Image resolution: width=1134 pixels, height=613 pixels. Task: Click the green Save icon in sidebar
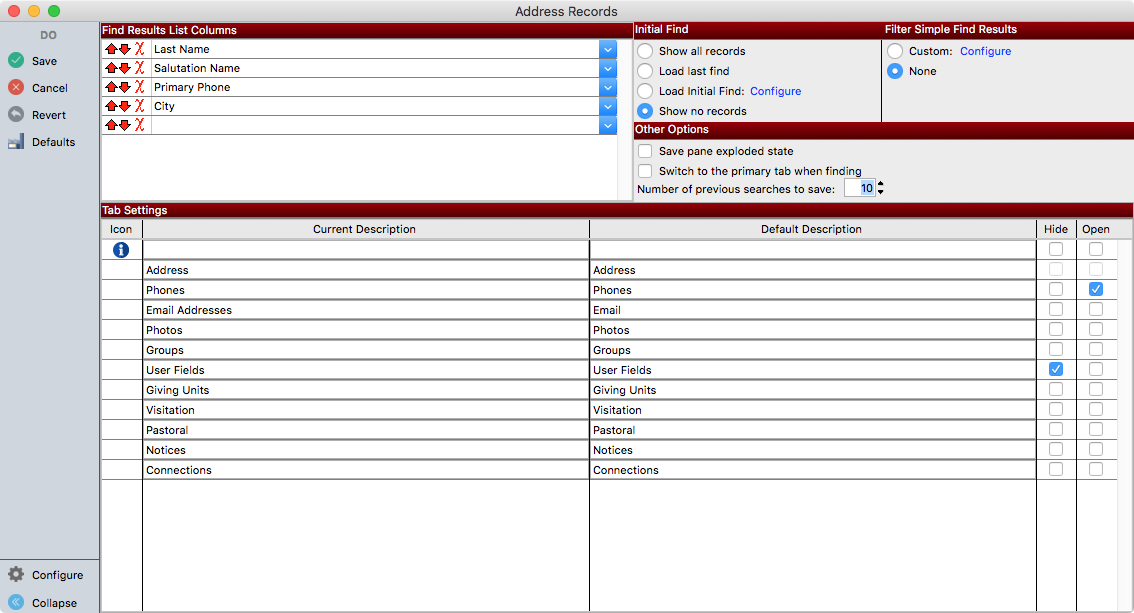pos(16,61)
